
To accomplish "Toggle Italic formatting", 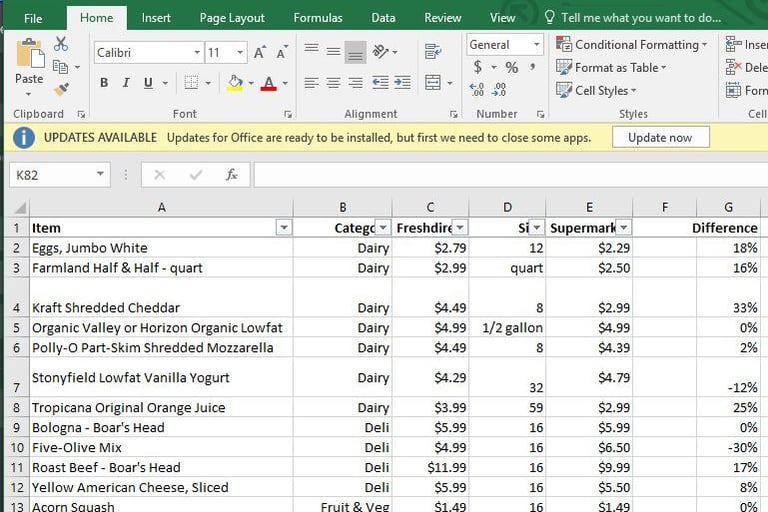I will pos(126,83).
